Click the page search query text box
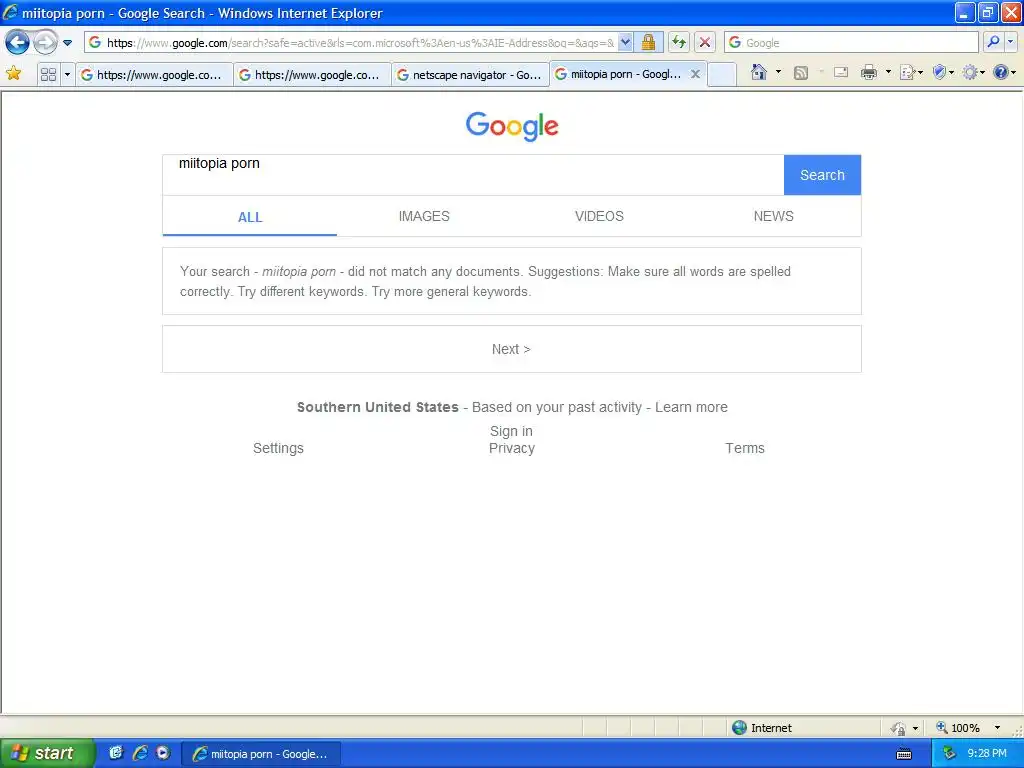Screen dimensions: 1024x768 click(x=473, y=175)
